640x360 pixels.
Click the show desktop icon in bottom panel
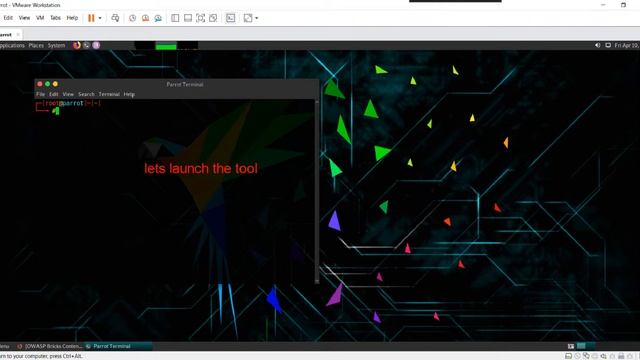coord(571,346)
